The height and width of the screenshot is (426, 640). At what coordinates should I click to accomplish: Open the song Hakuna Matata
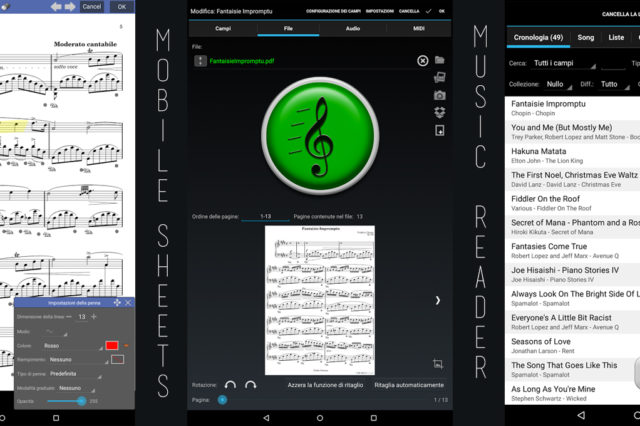click(572, 155)
